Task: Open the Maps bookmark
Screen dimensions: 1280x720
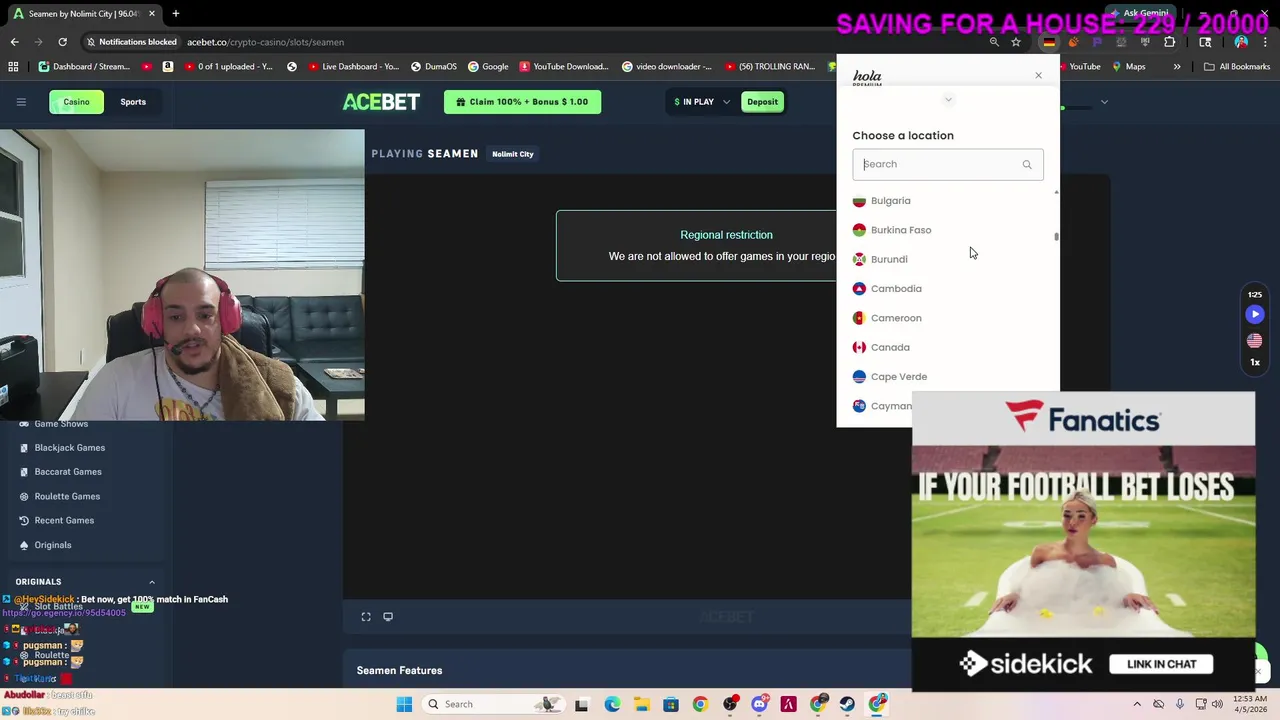Action: (1127, 67)
